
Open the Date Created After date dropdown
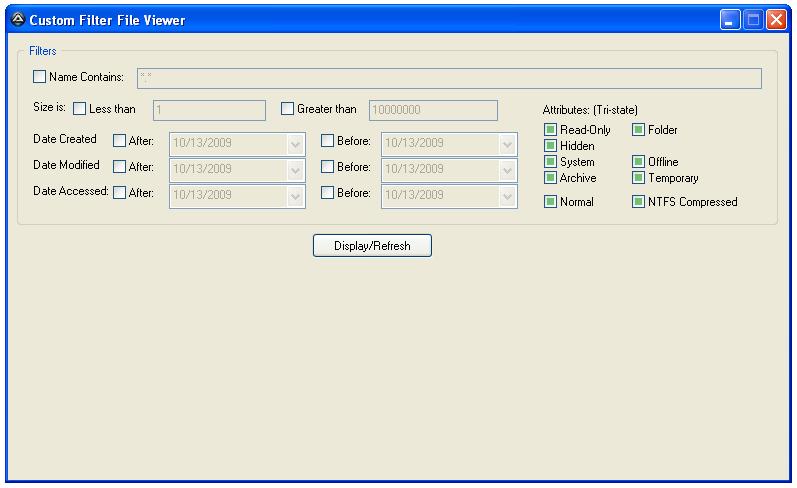[295, 143]
